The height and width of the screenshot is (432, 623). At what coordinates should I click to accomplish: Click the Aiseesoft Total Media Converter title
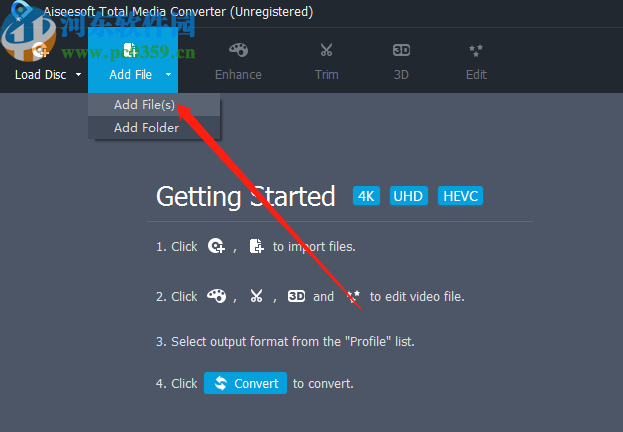[x=178, y=12]
